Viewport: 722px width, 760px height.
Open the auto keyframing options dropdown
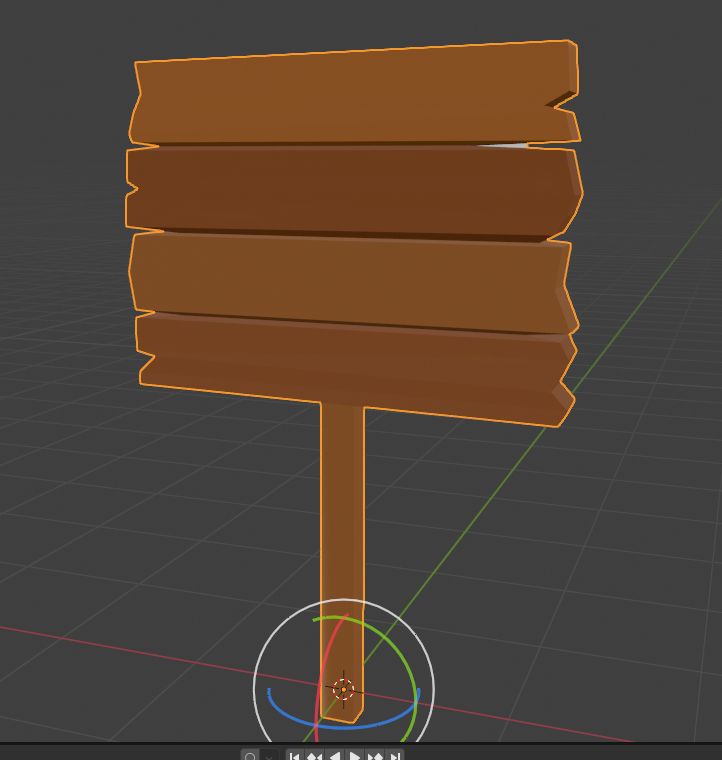(269, 756)
